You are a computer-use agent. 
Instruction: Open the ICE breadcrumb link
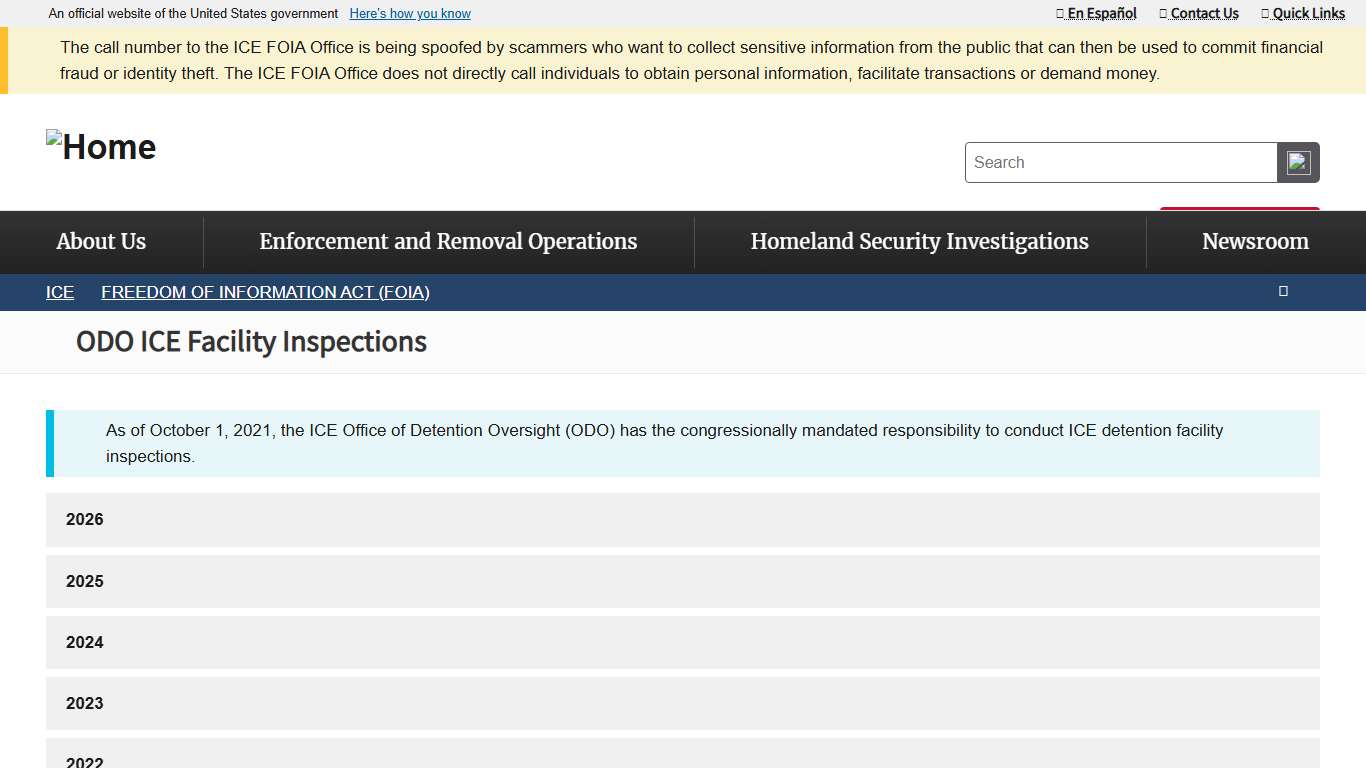(59, 292)
